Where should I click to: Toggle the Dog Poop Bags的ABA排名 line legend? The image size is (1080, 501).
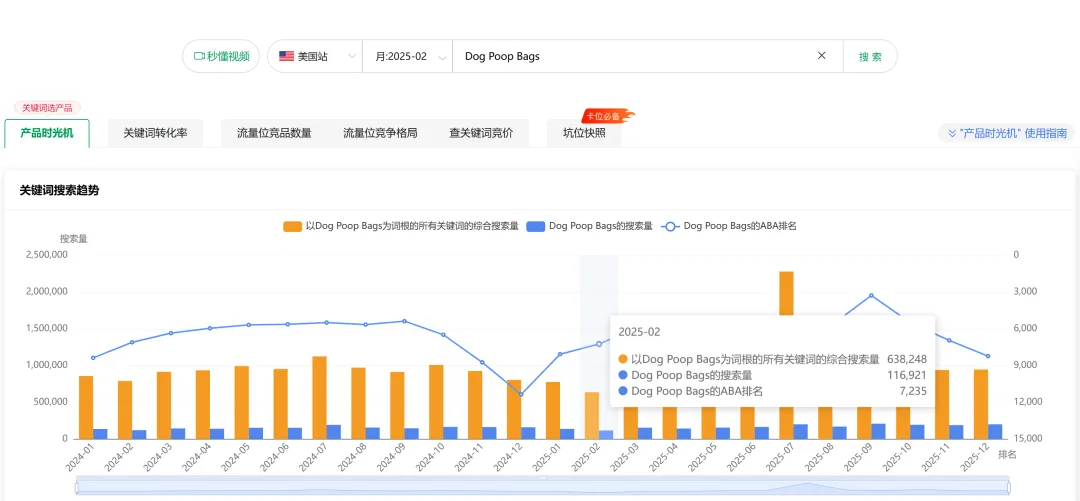tap(670, 226)
